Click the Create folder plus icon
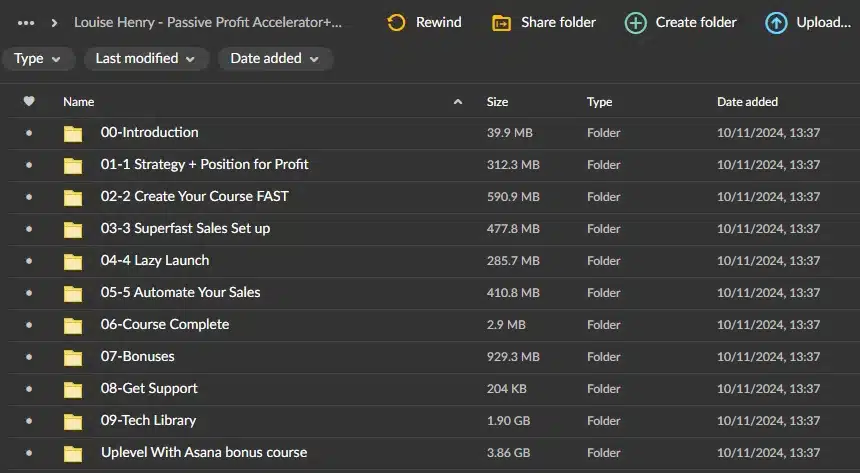860x473 pixels. tap(636, 23)
